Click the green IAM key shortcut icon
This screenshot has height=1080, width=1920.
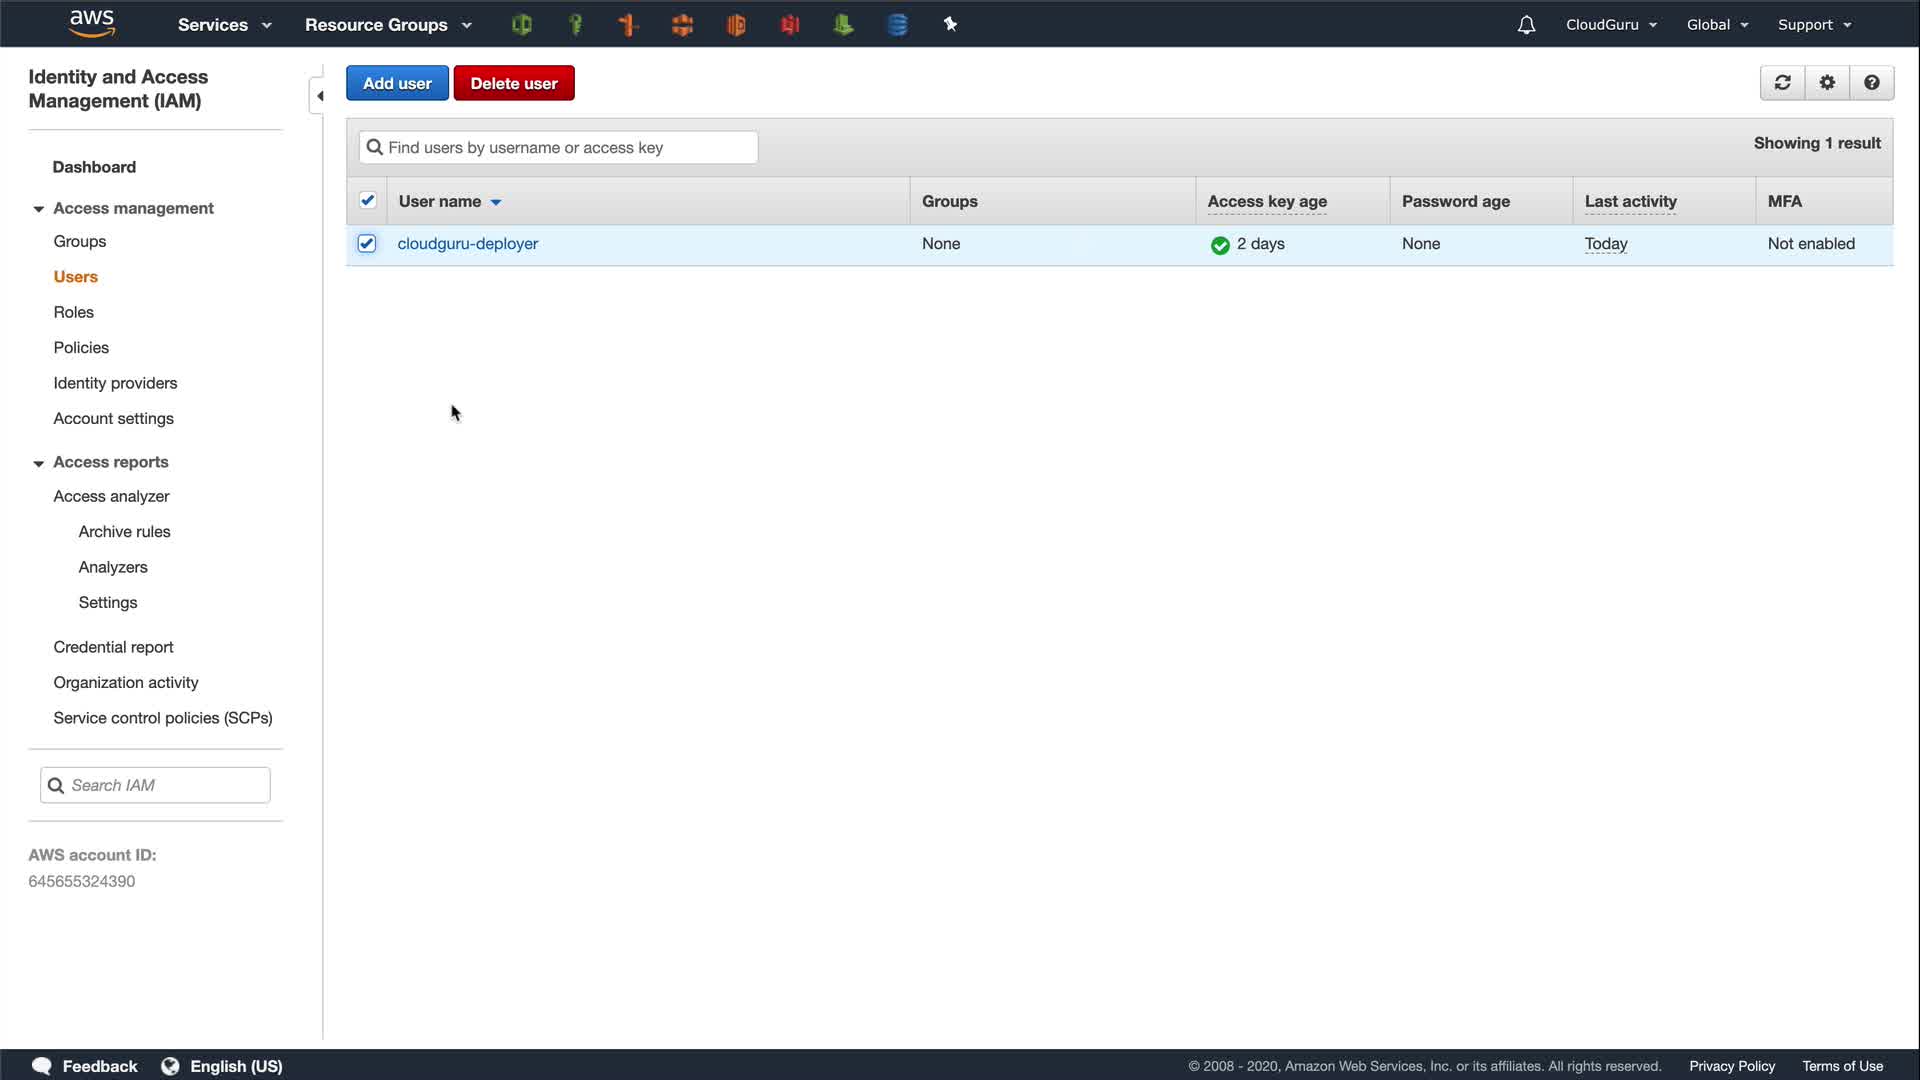tap(575, 25)
